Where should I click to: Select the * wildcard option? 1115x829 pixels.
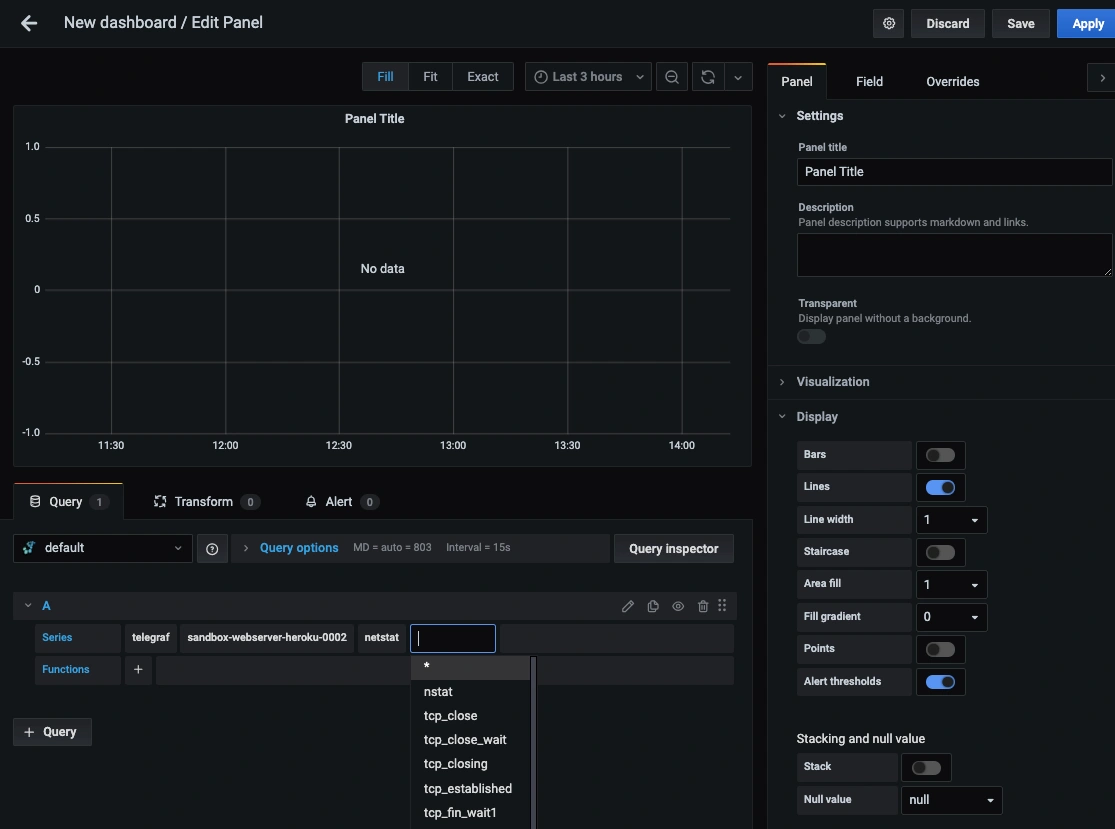point(470,668)
